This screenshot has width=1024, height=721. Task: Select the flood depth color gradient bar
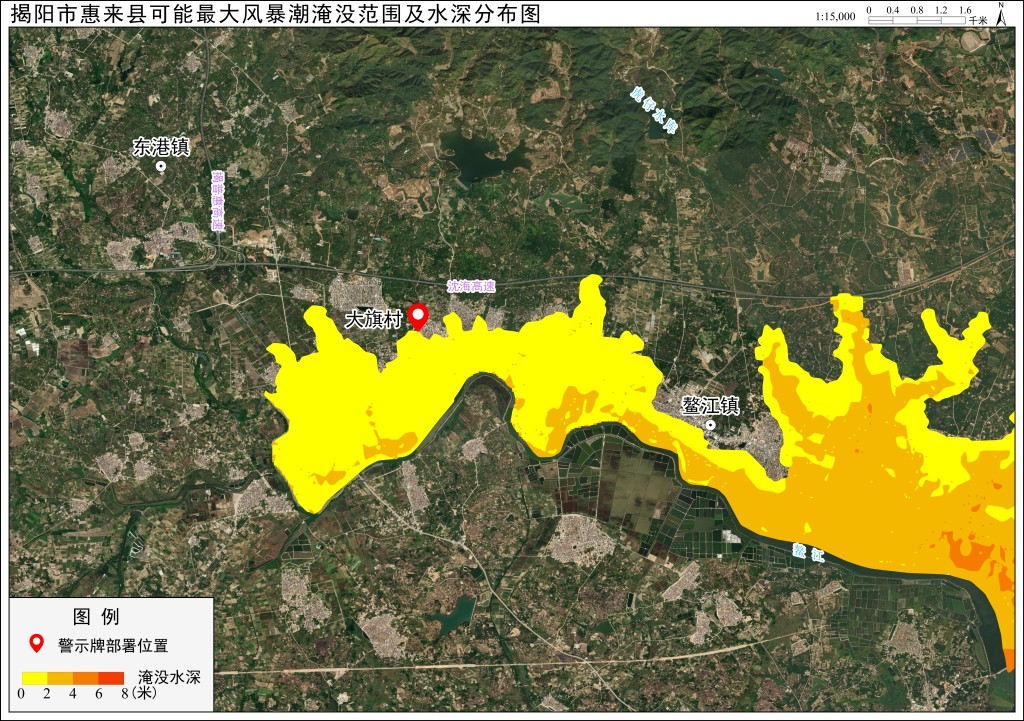point(72,678)
